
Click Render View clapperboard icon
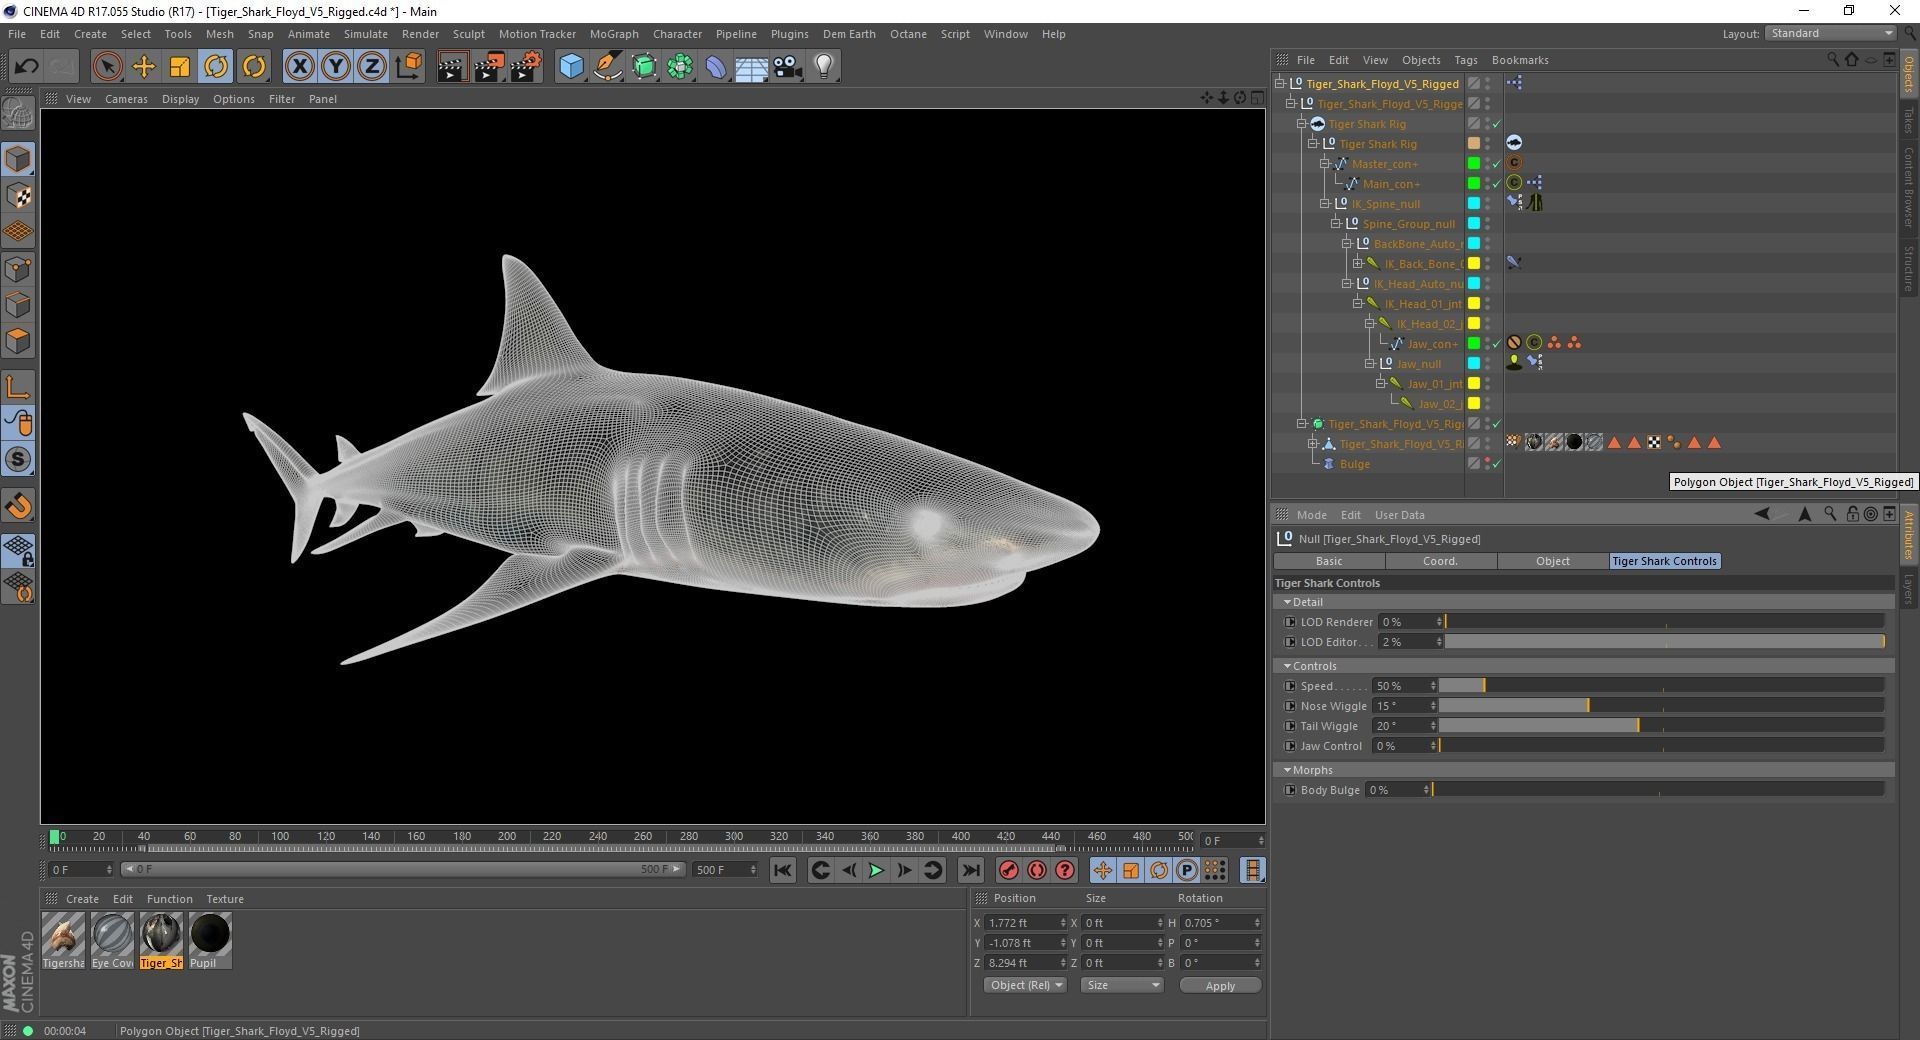pos(452,67)
